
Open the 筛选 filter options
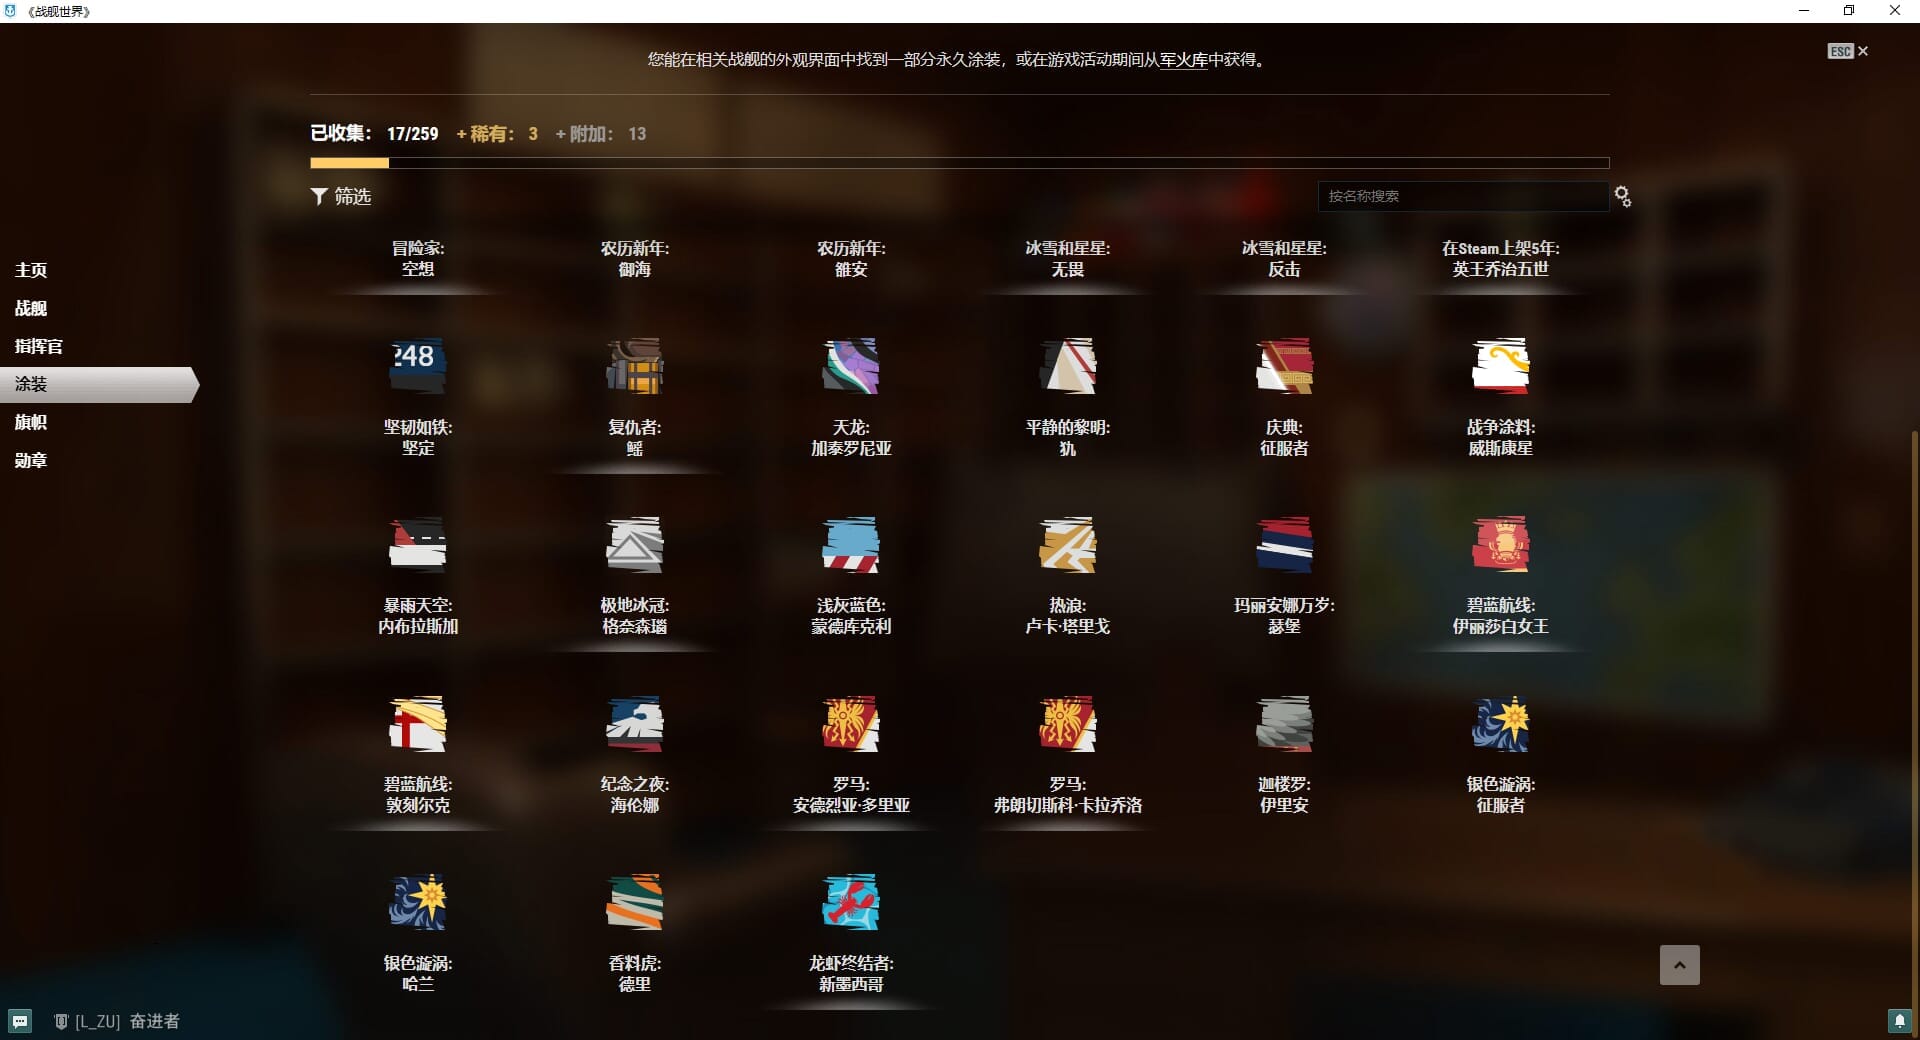click(341, 197)
